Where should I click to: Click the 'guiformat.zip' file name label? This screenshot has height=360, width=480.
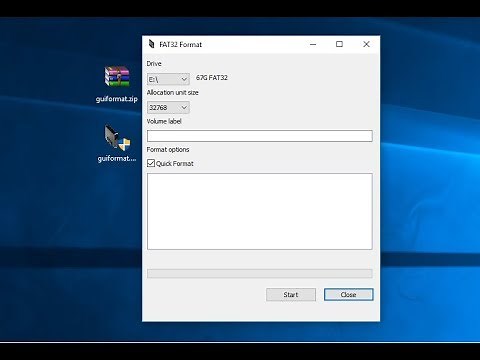117,99
